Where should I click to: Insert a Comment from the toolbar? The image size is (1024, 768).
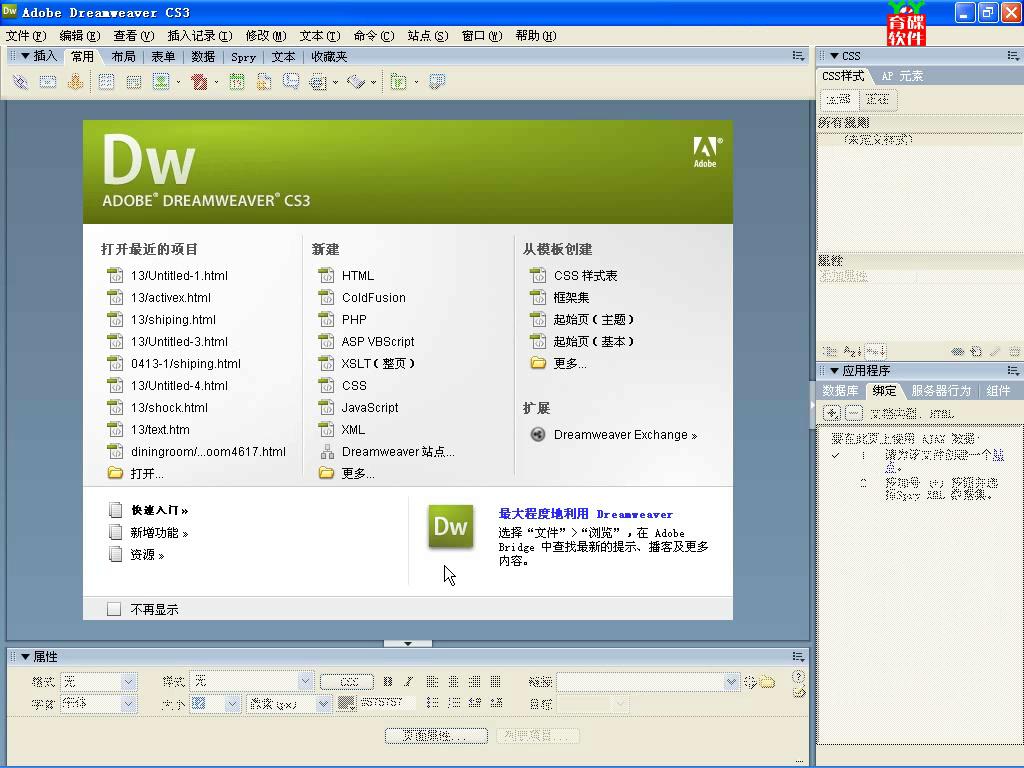click(291, 81)
